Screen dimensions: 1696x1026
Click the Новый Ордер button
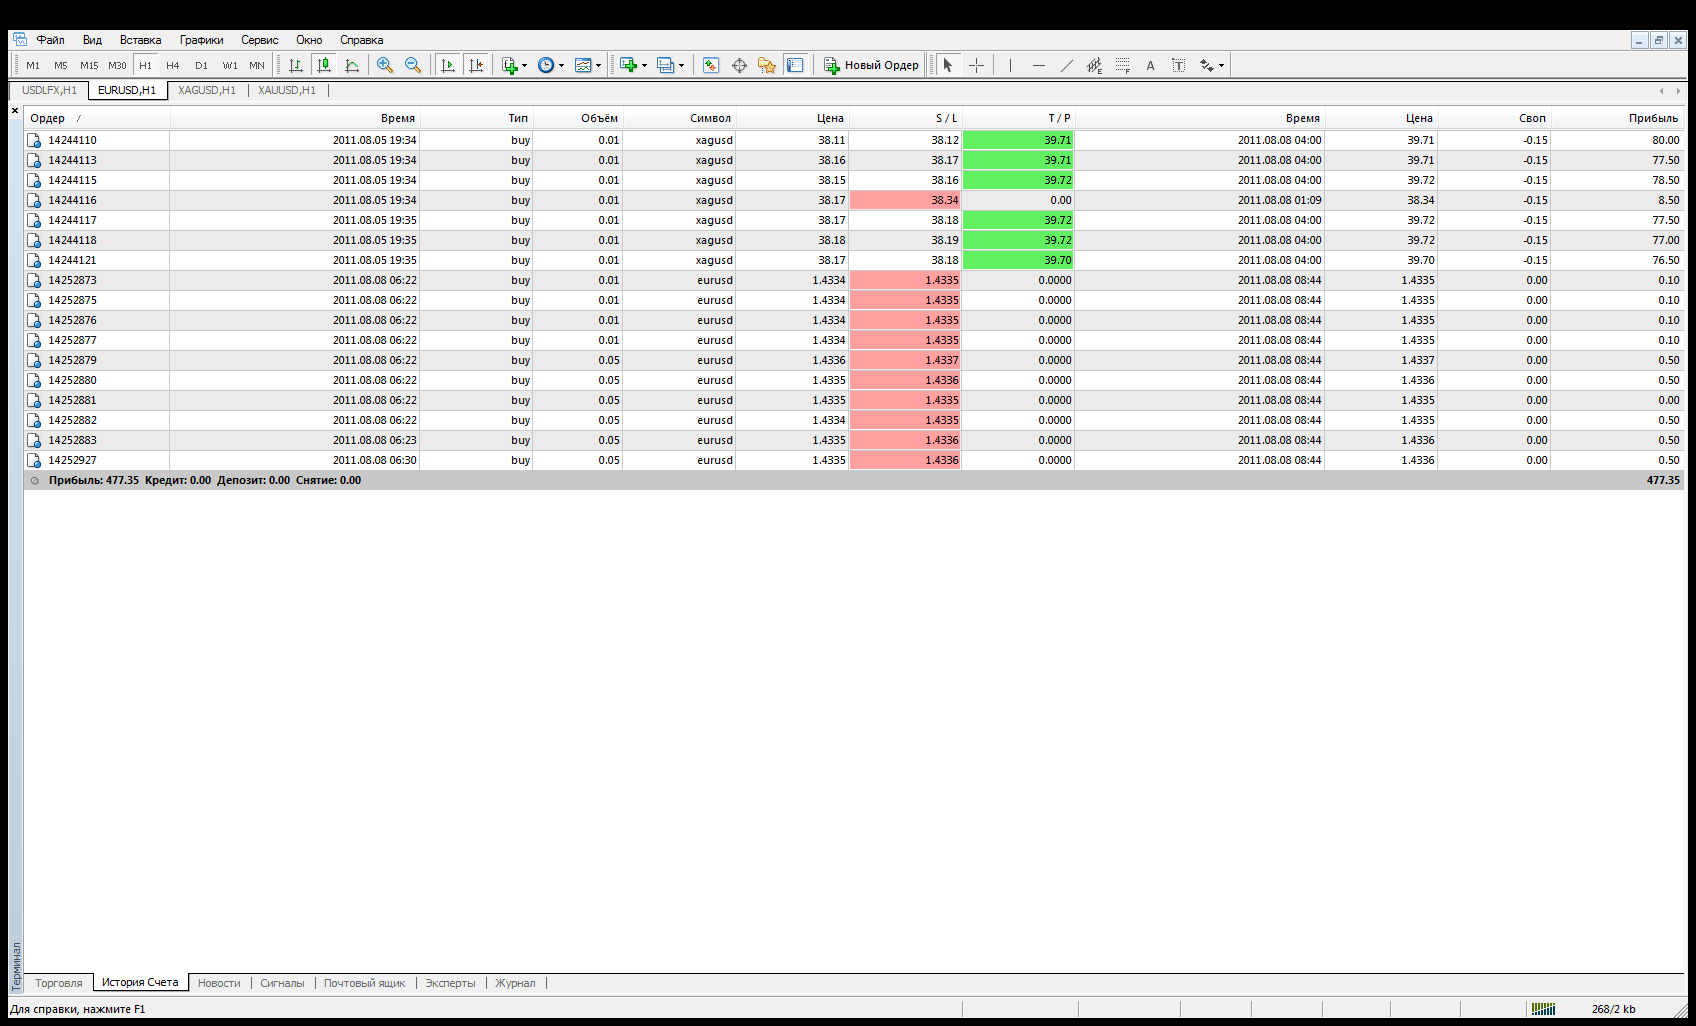point(871,65)
